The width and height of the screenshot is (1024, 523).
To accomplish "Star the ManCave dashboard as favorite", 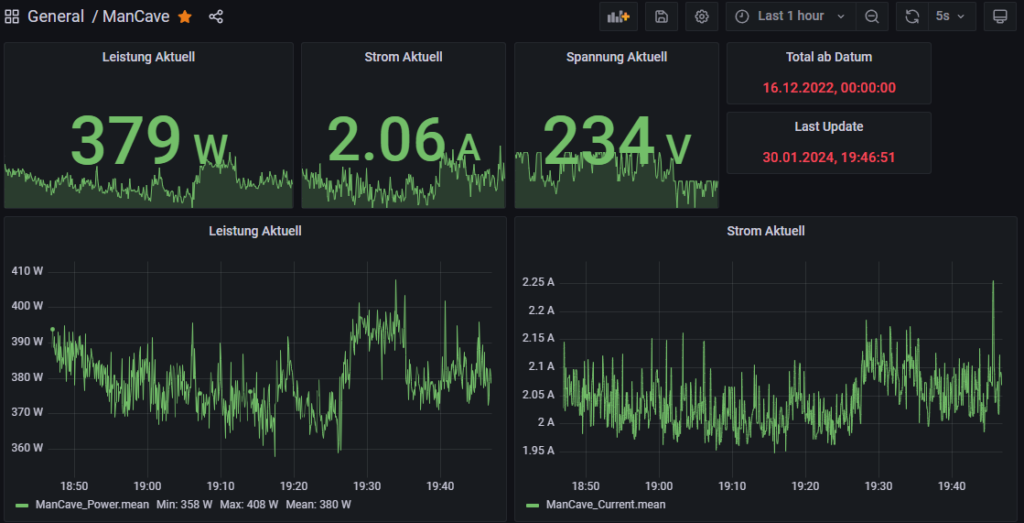I will [x=185, y=17].
